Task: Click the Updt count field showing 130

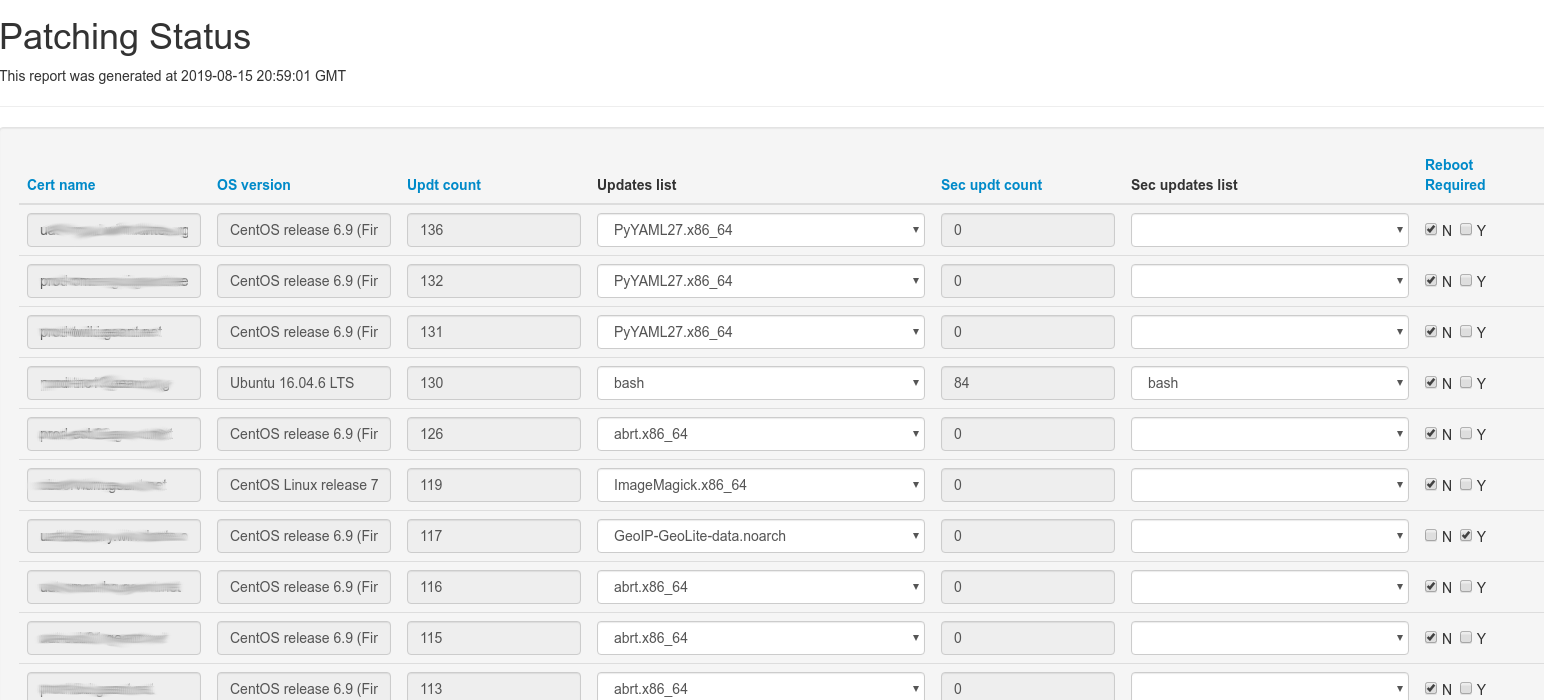Action: 494,383
